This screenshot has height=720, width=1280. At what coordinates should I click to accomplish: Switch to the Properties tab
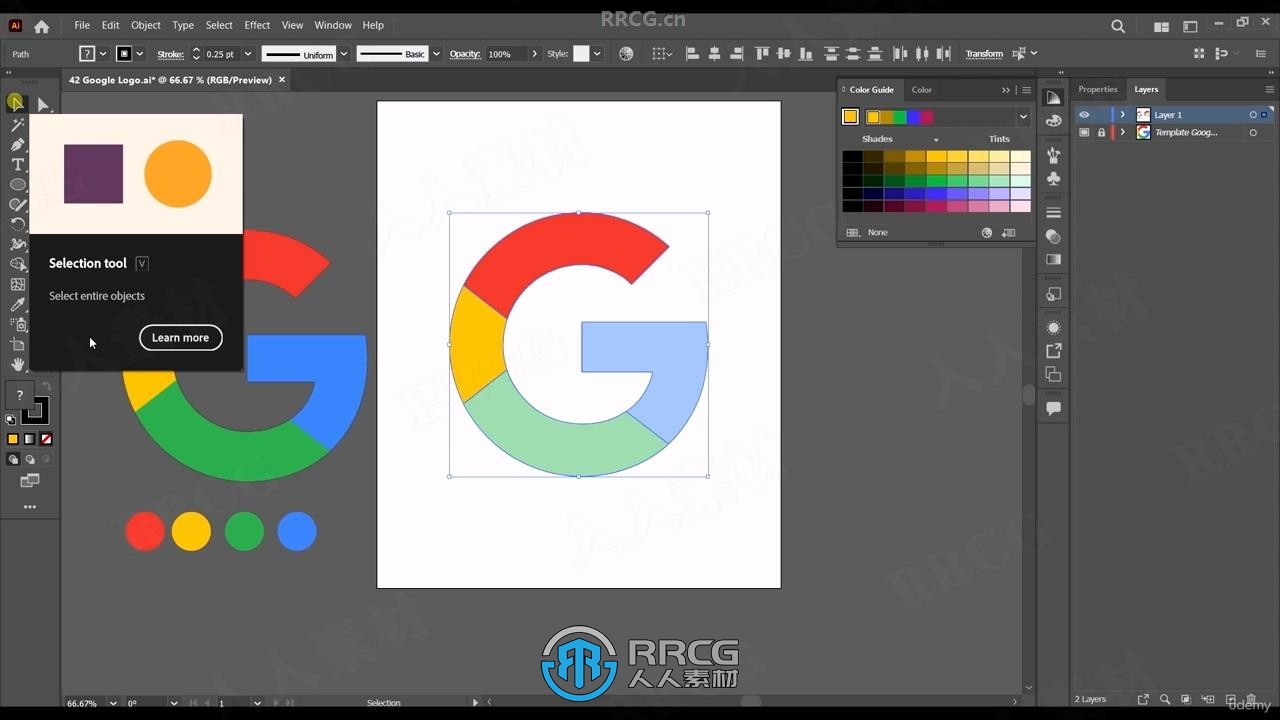[1097, 89]
